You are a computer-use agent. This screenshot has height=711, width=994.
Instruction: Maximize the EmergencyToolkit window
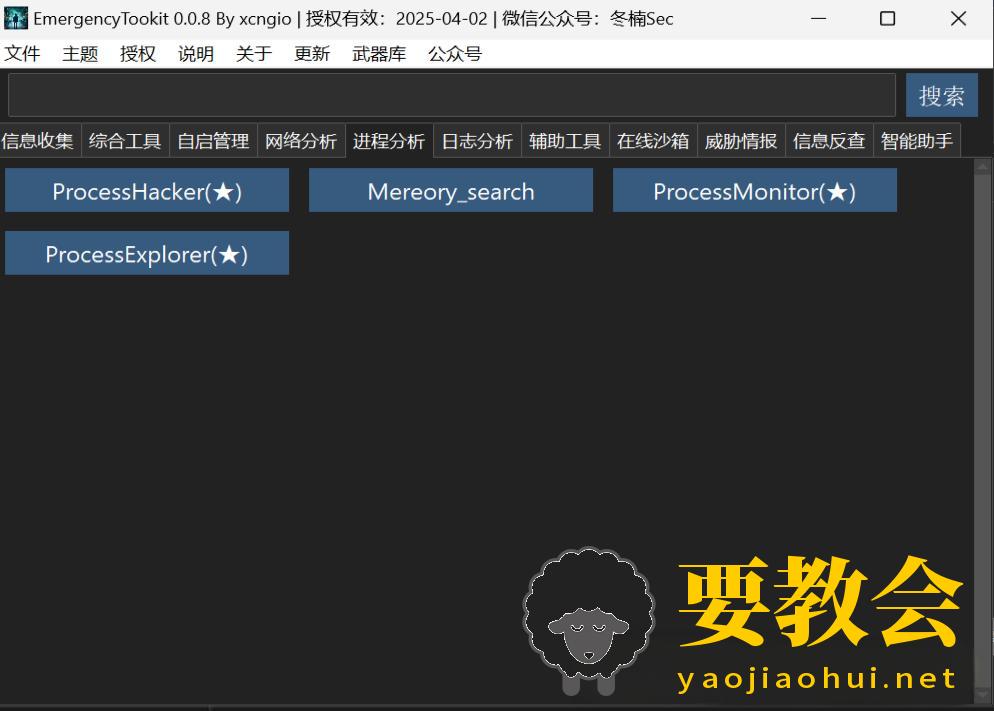(x=888, y=18)
